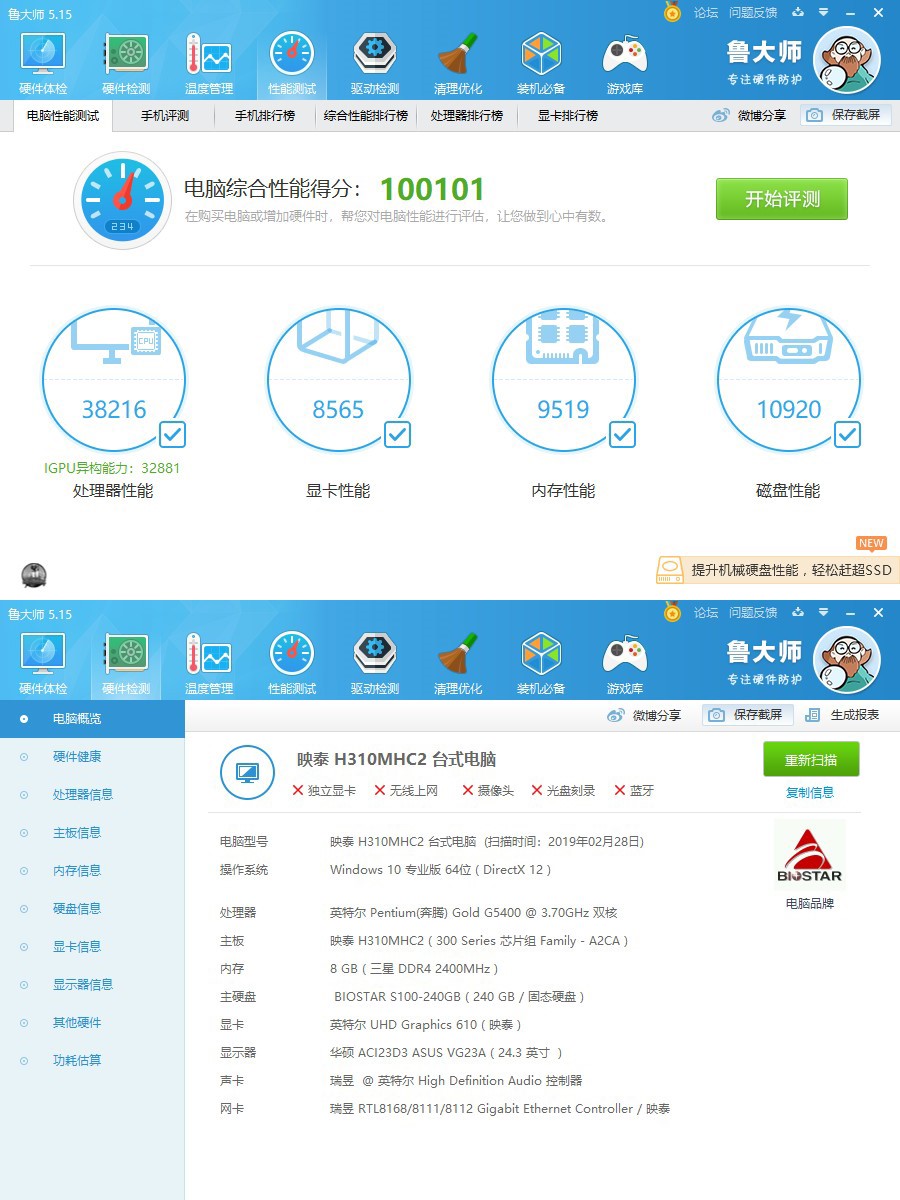Open 论坛 link in the performance test window title bar
The width and height of the screenshot is (900, 1200).
(706, 12)
